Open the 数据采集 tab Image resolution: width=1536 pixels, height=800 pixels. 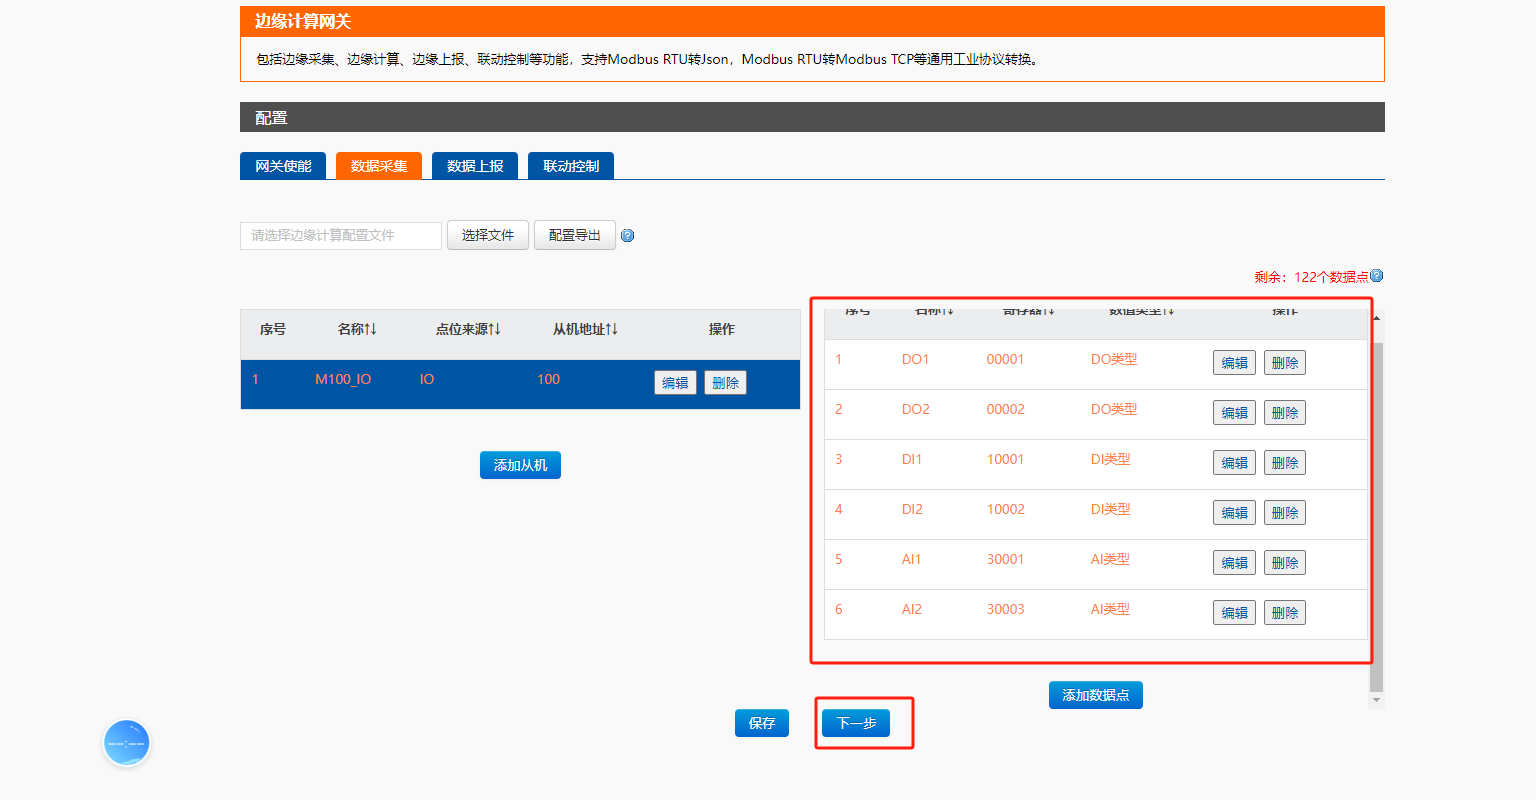pyautogui.click(x=379, y=166)
